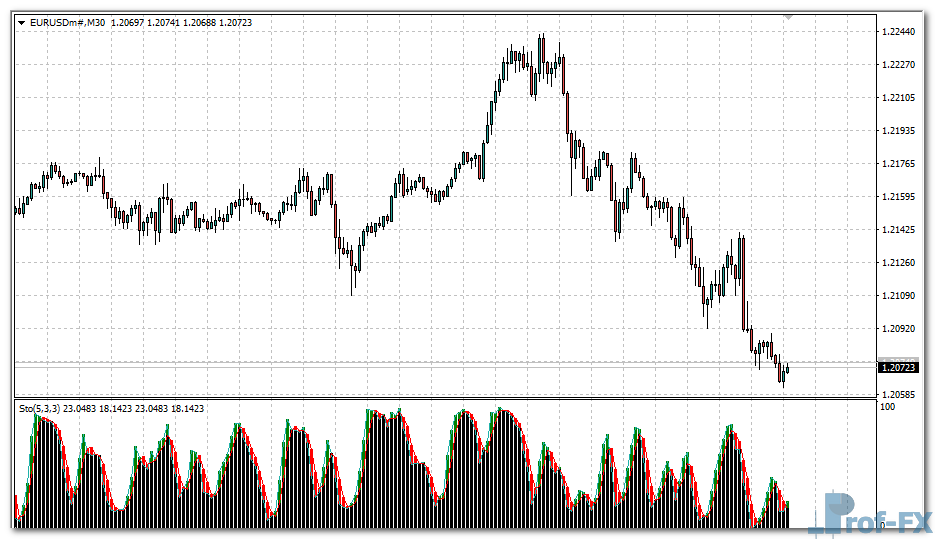The image size is (935, 539).
Task: Click the 1.22440 price scale label
Action: pos(899,32)
